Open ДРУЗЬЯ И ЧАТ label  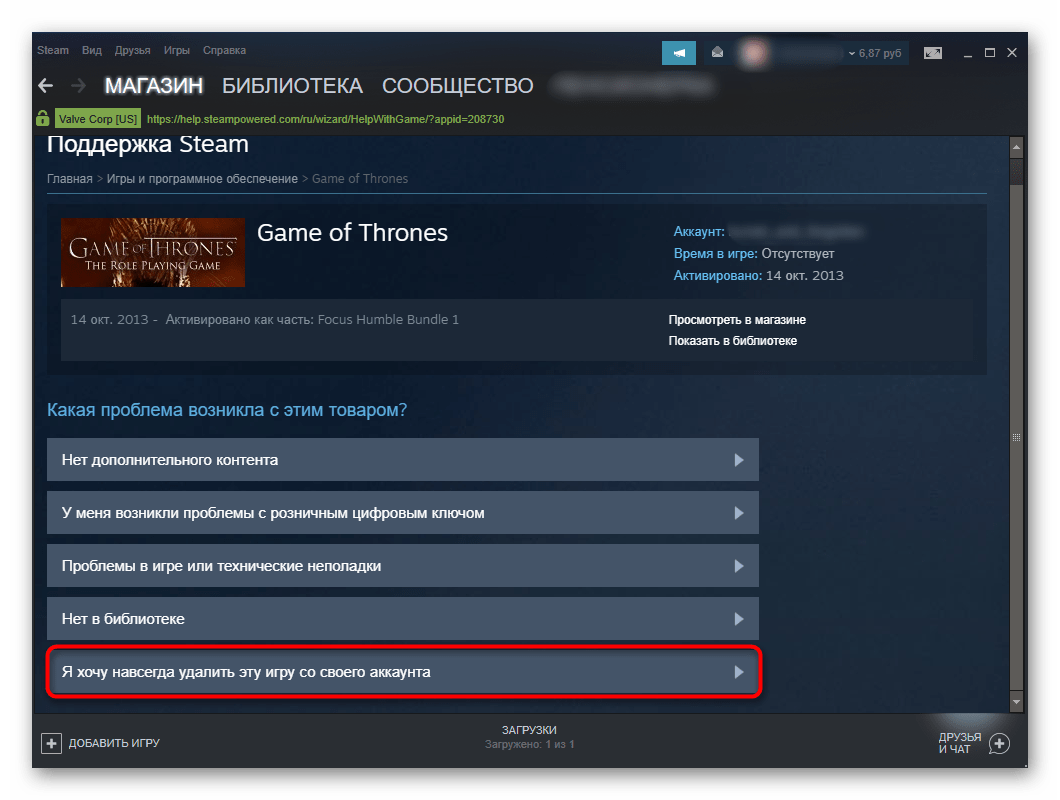coord(959,743)
